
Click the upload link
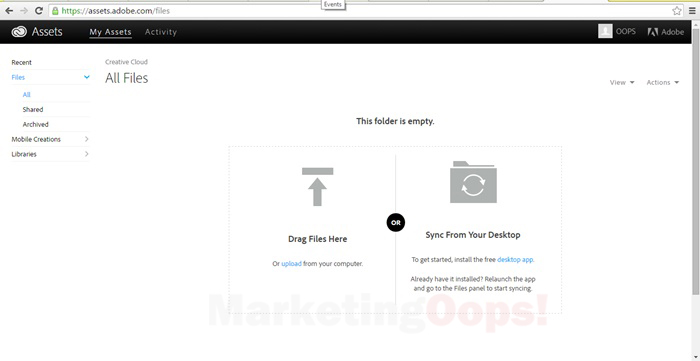292,264
